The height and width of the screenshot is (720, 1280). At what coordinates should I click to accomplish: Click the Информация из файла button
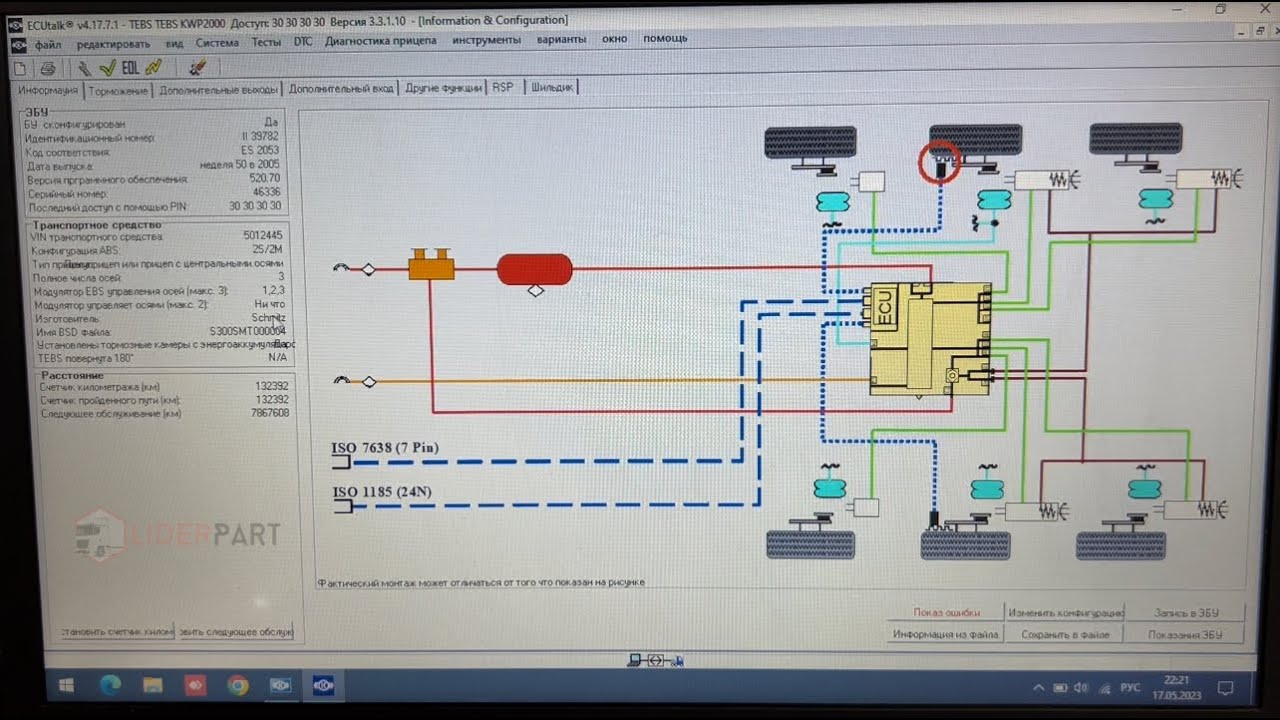coord(946,634)
